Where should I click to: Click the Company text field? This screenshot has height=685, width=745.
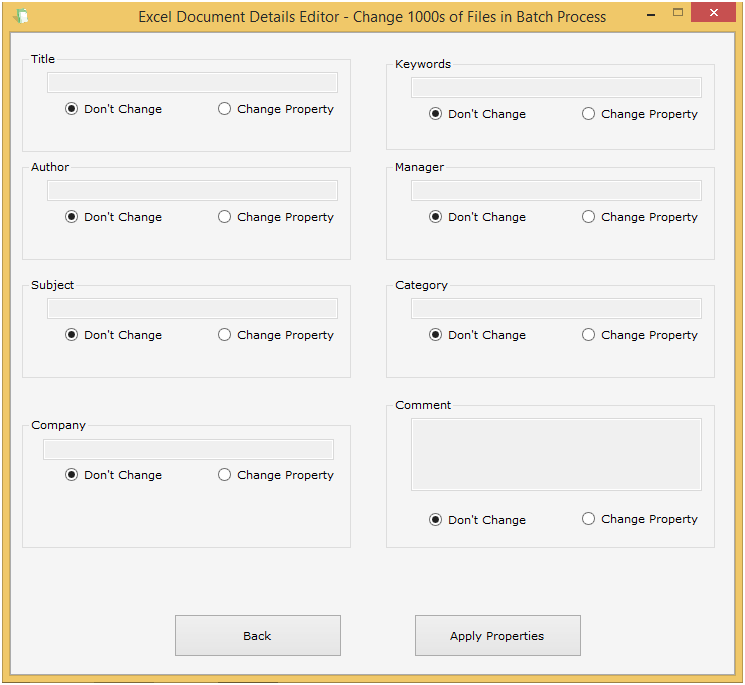(x=189, y=449)
